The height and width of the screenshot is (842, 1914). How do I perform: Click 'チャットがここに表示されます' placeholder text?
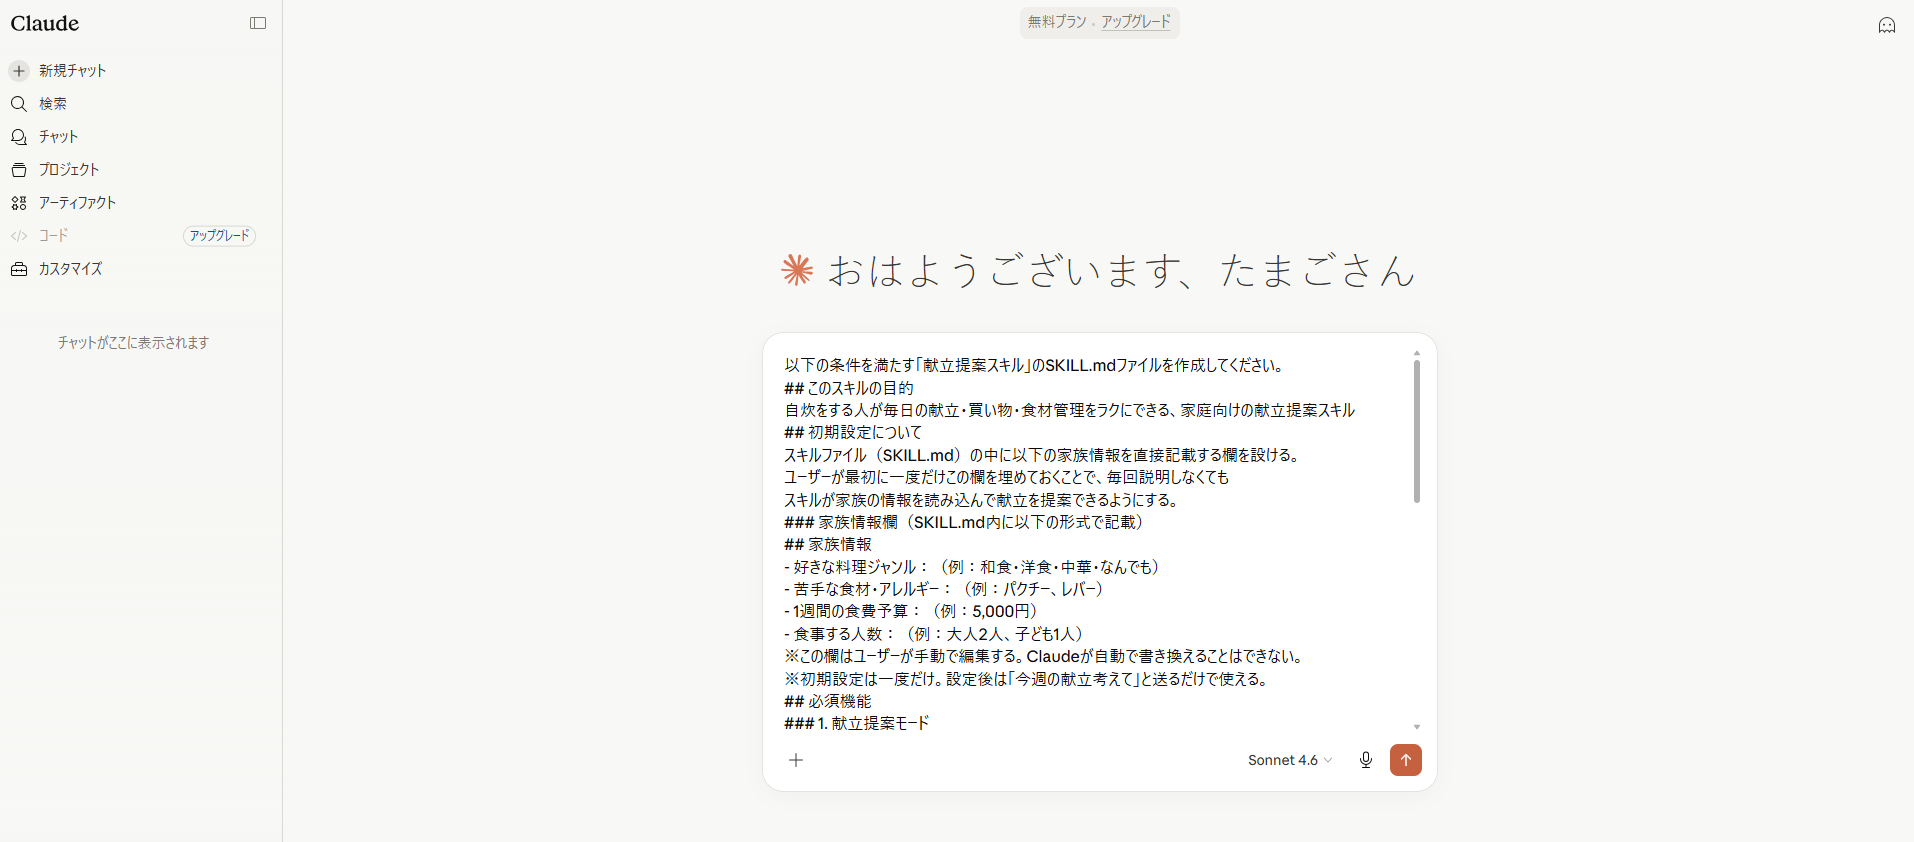pyautogui.click(x=133, y=342)
